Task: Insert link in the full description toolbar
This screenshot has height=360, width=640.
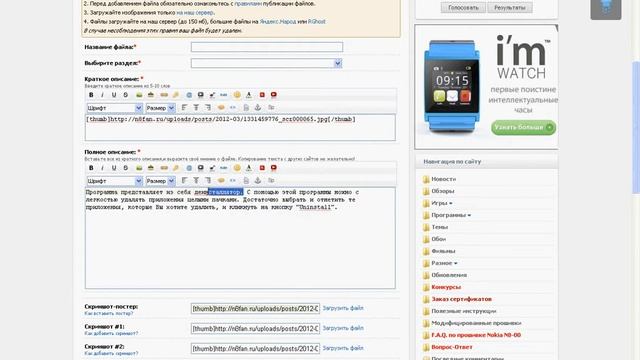Action: coord(164,168)
